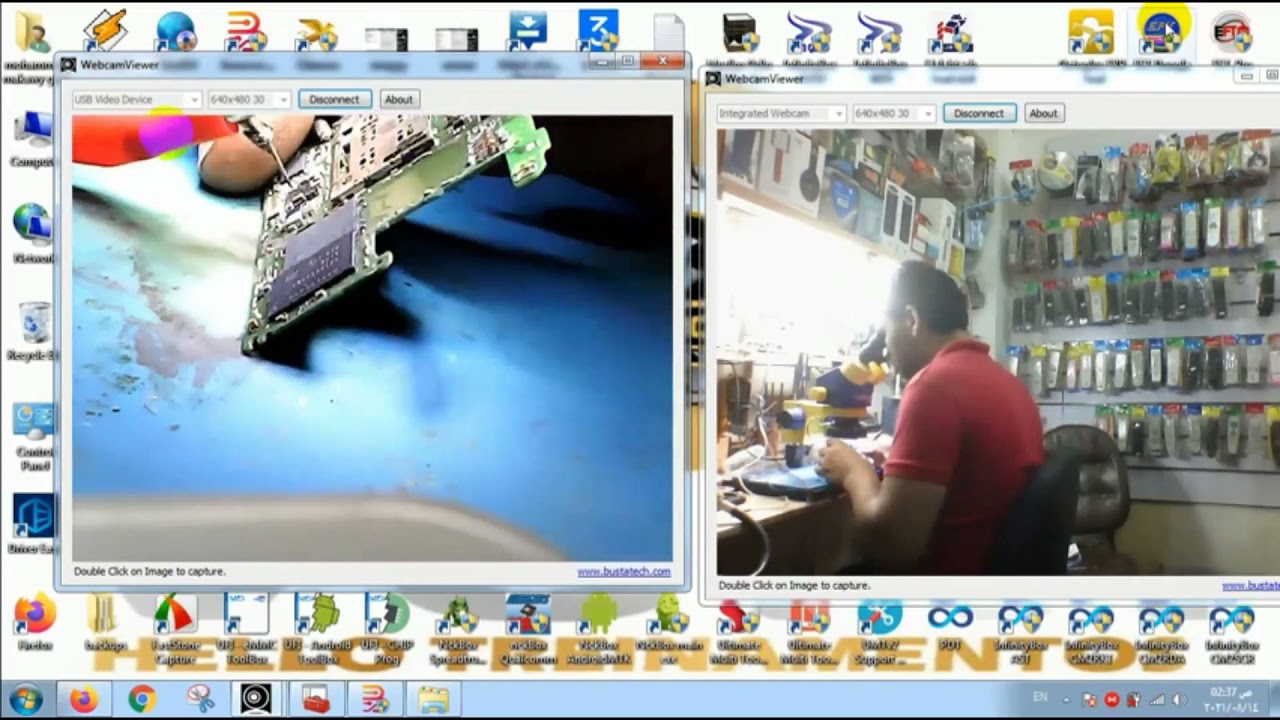This screenshot has height=720, width=1280.
Task: Launch NckBox AndroidMTK shortcut
Action: pyautogui.click(x=598, y=628)
